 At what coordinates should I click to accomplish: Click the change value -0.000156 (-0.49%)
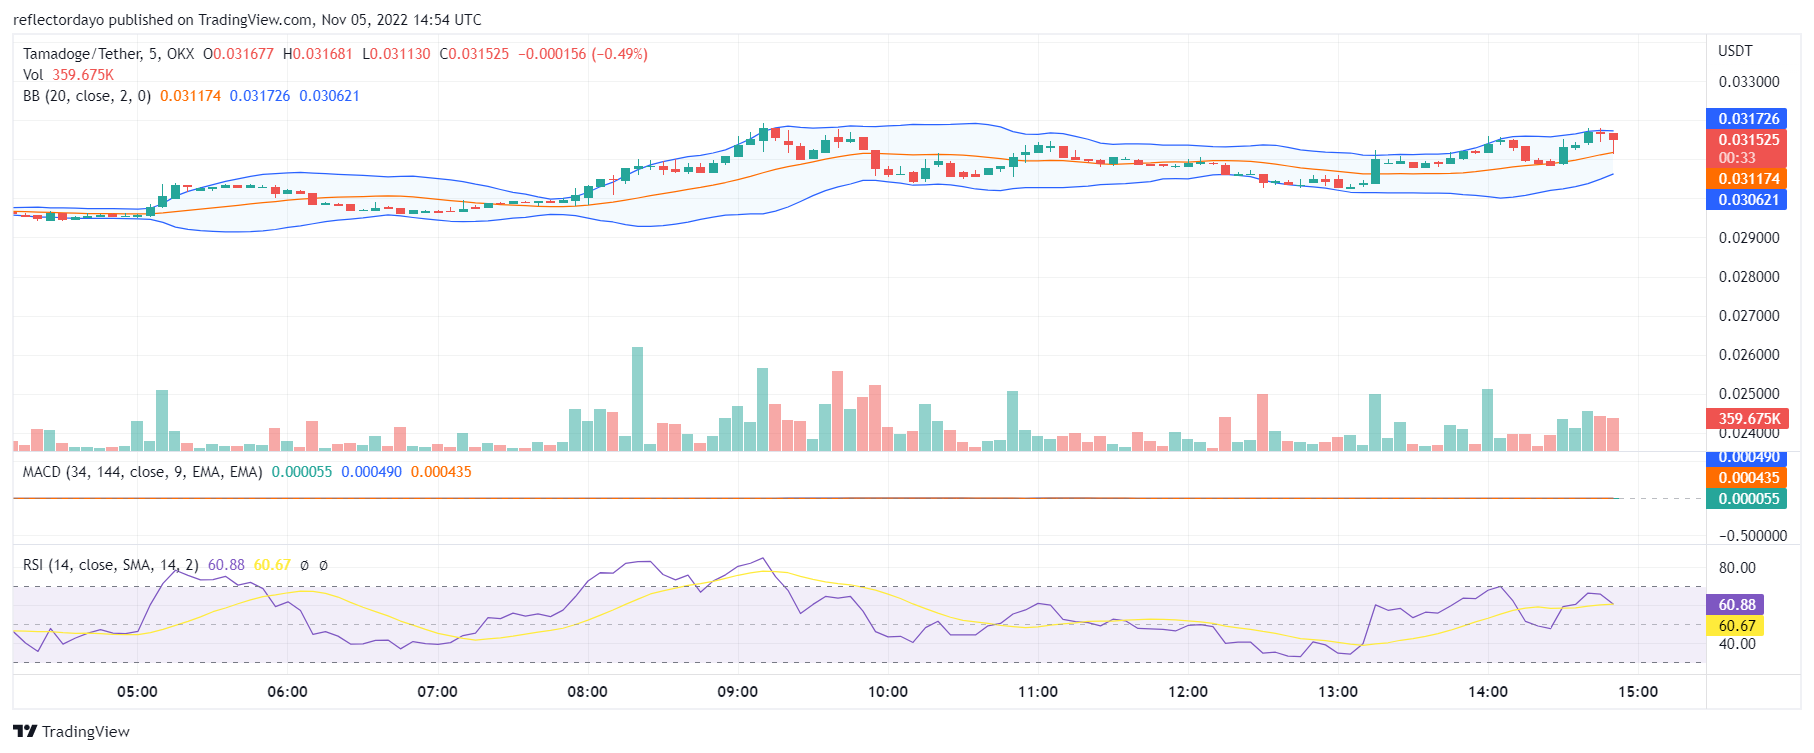click(583, 54)
